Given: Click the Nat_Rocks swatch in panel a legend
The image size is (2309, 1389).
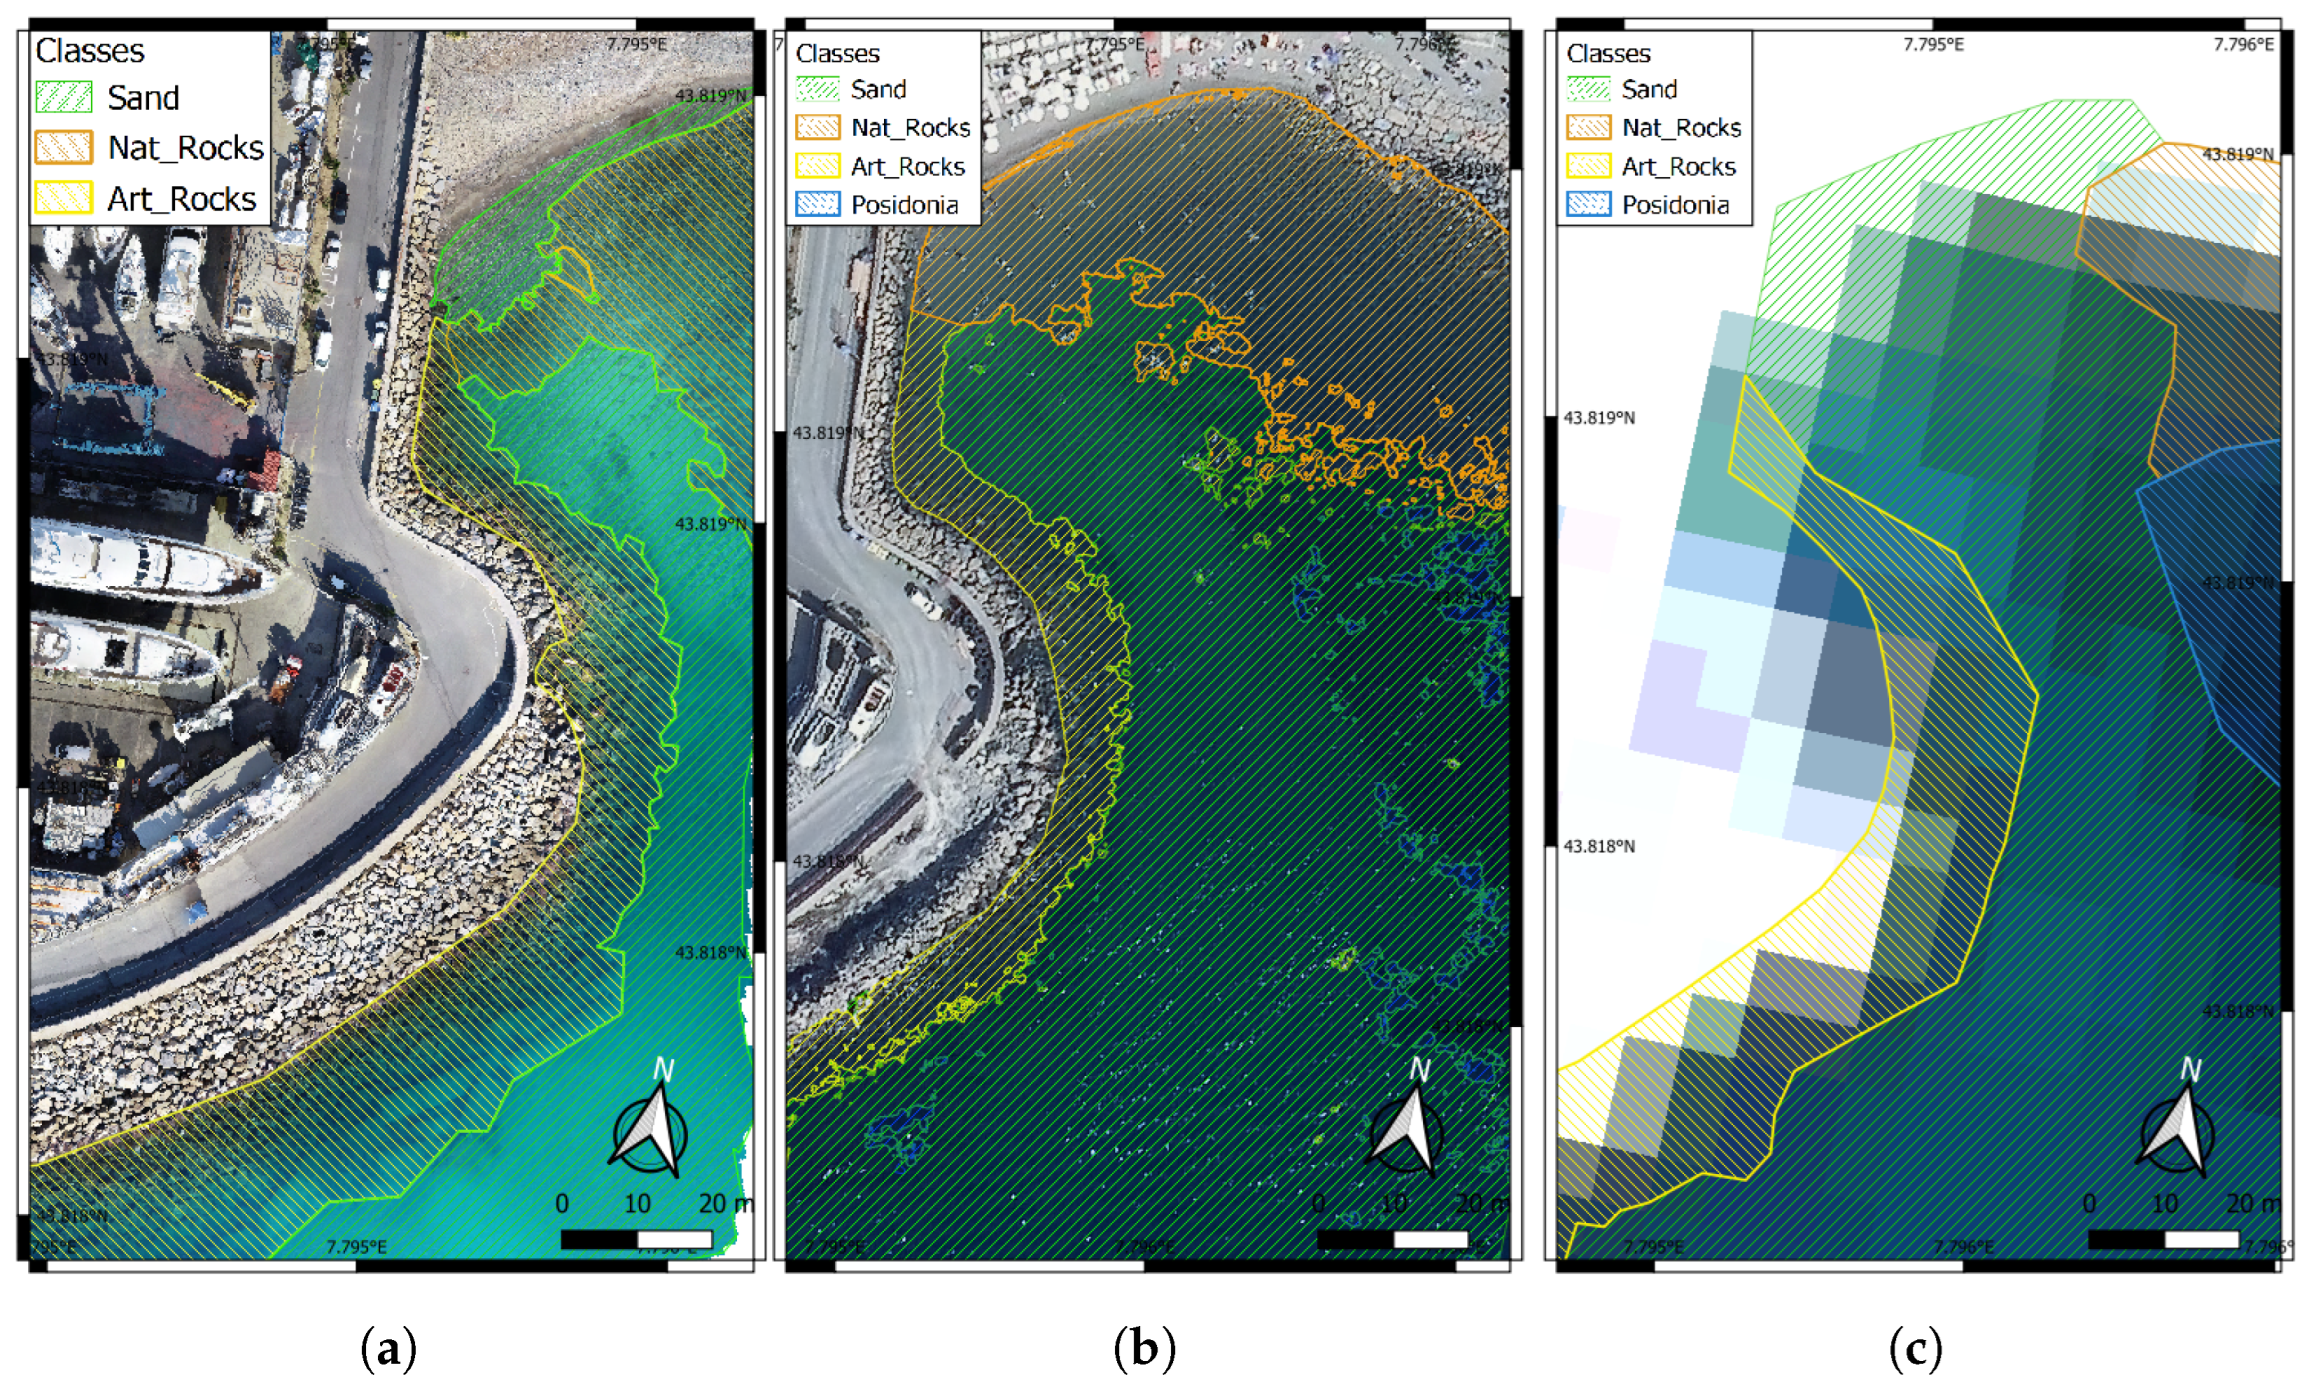Looking at the screenshot, I should (x=64, y=148).
